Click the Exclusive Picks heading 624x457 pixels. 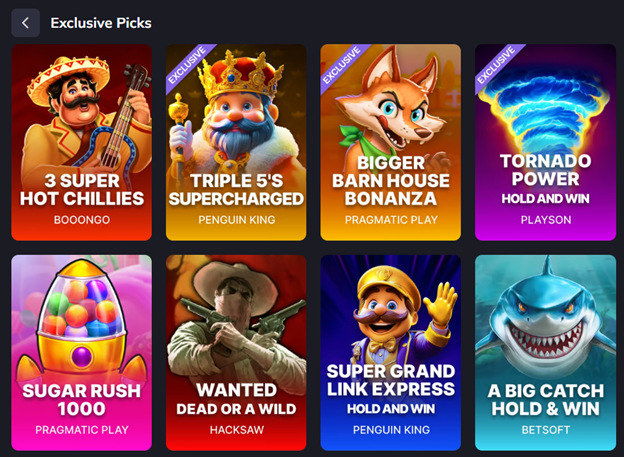[x=101, y=23]
